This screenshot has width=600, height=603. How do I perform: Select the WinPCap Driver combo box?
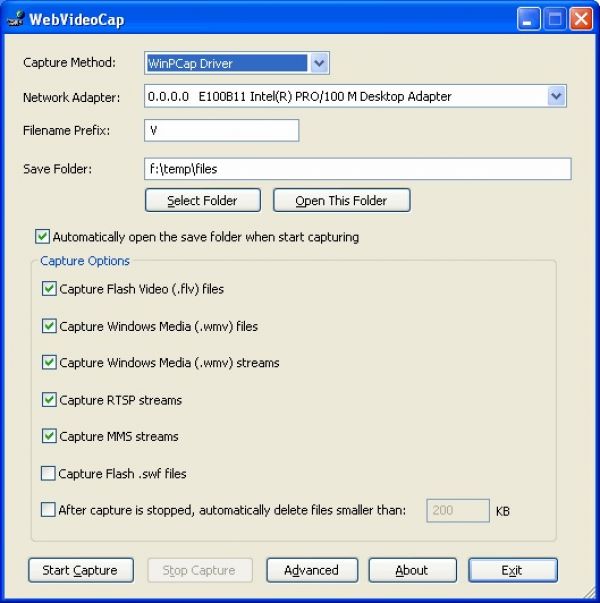click(x=237, y=63)
